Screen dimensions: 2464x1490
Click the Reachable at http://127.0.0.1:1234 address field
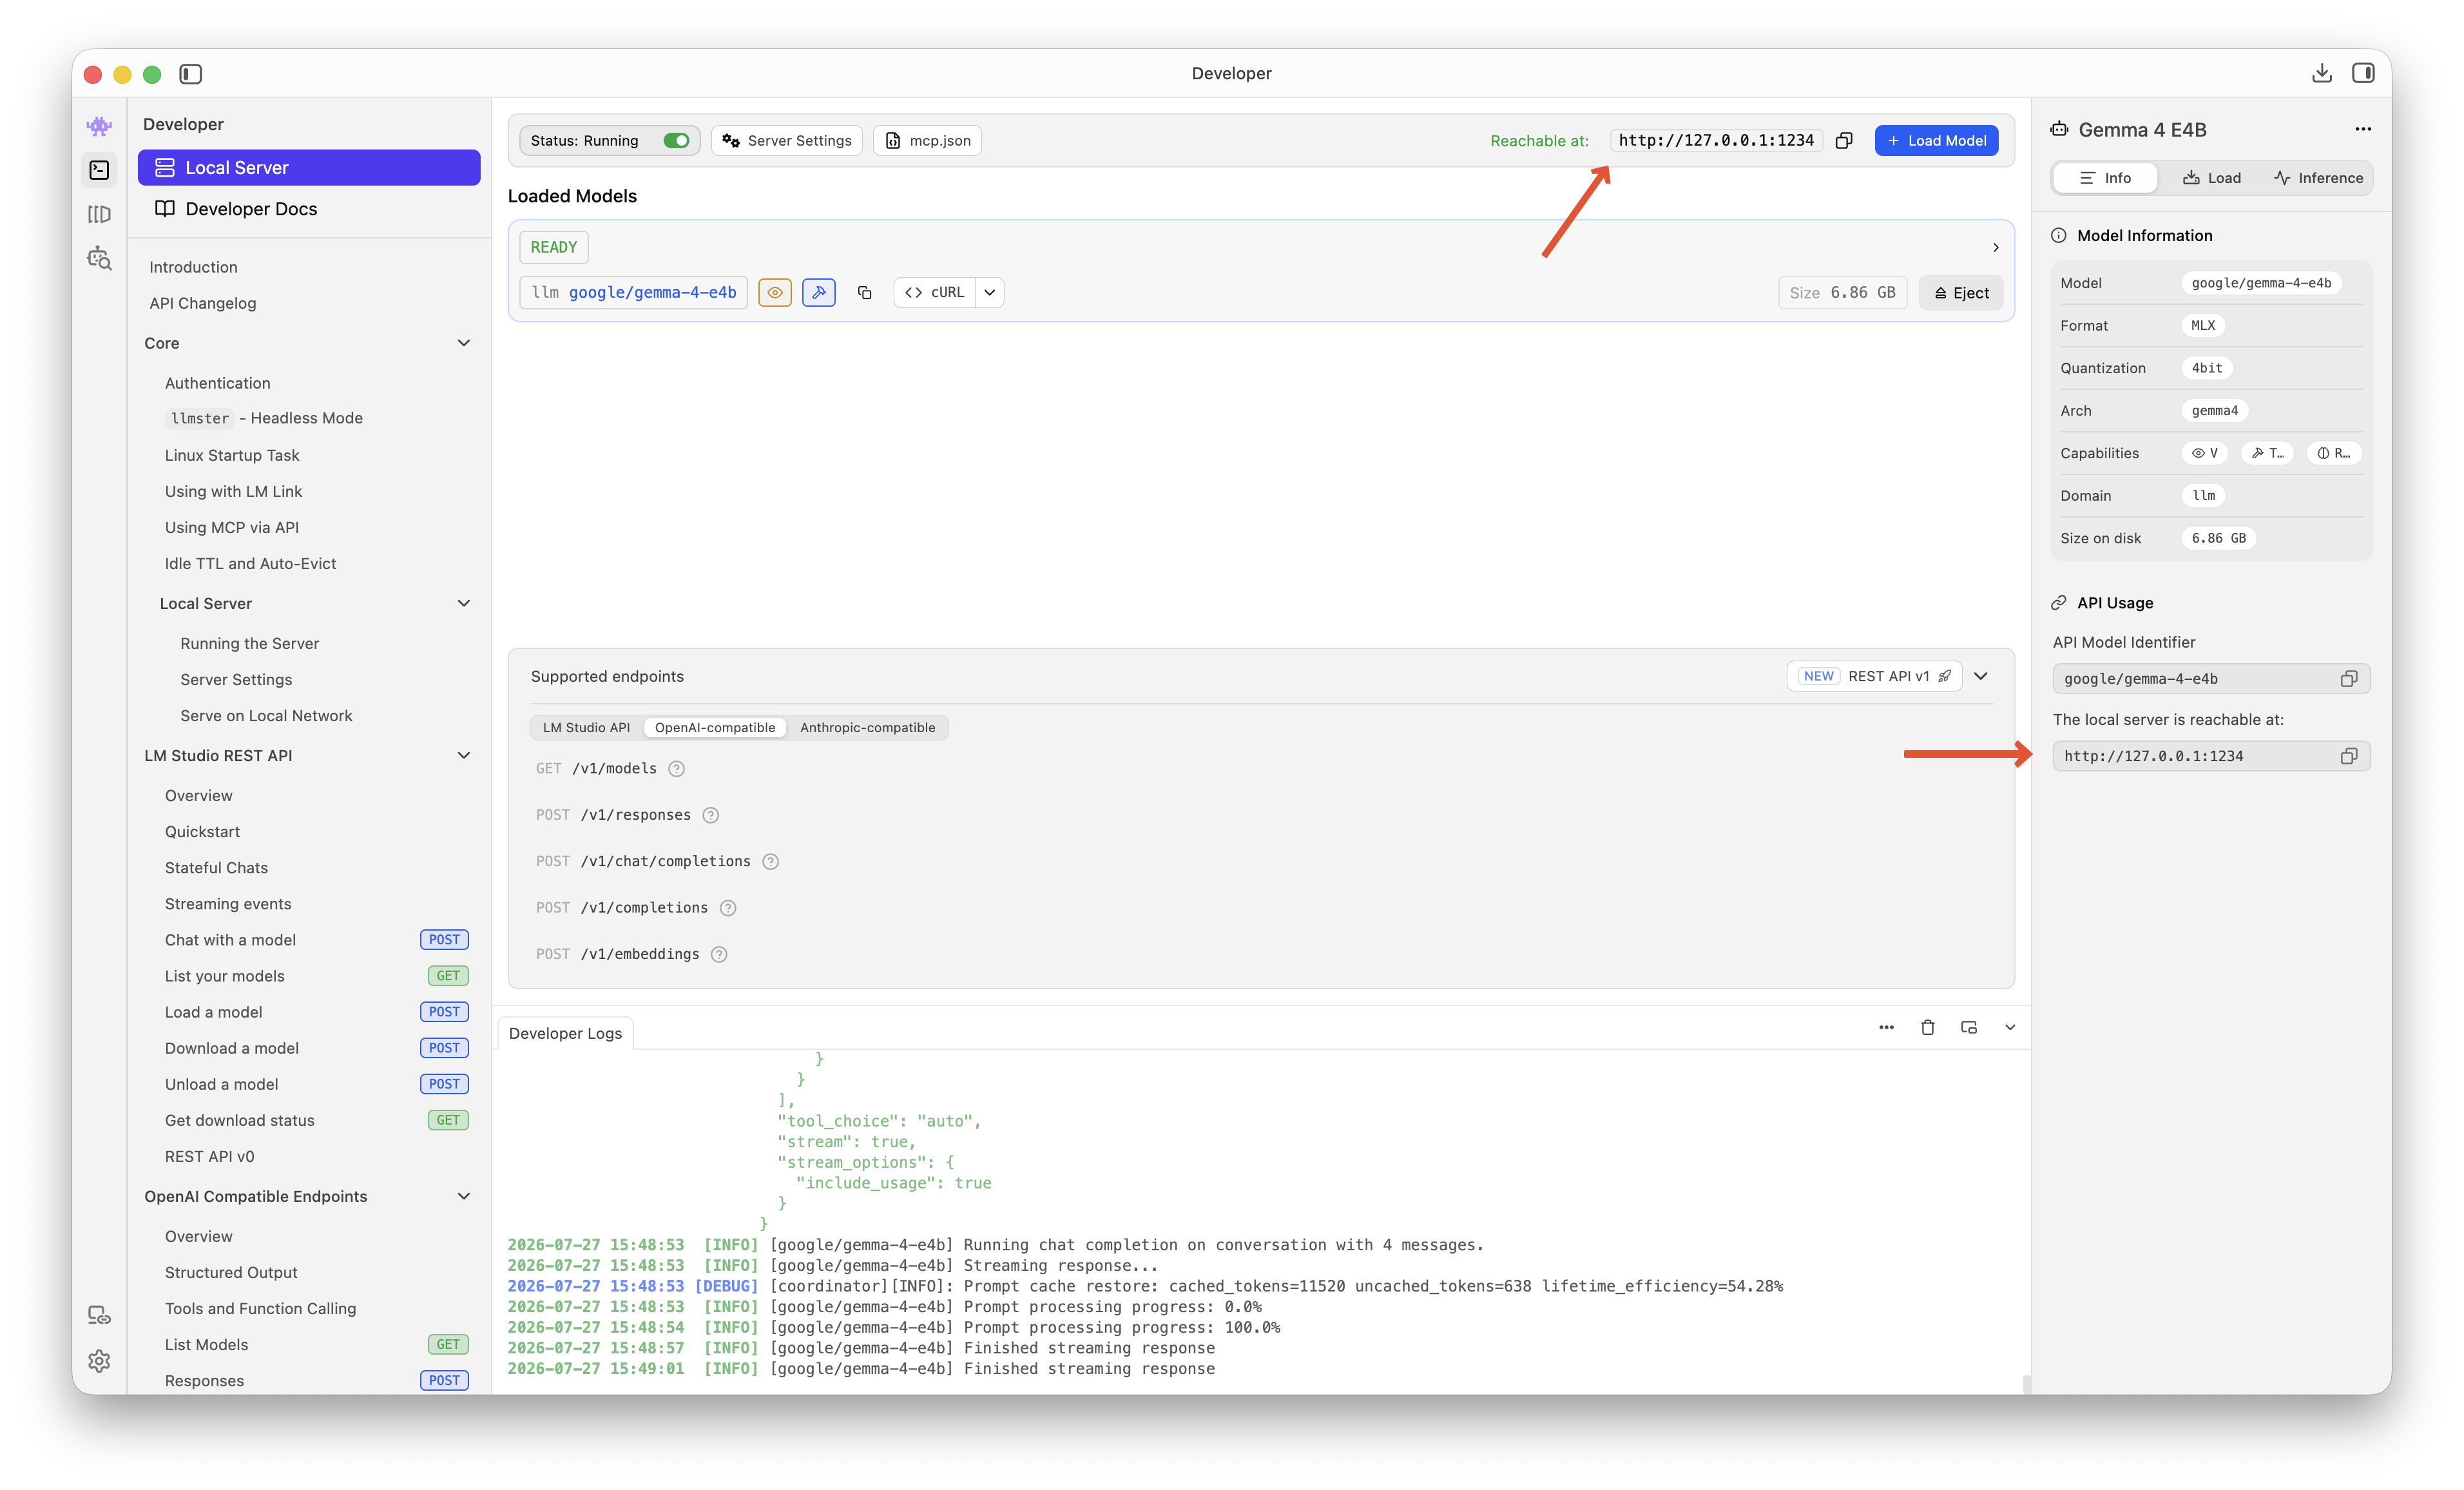click(x=1716, y=141)
